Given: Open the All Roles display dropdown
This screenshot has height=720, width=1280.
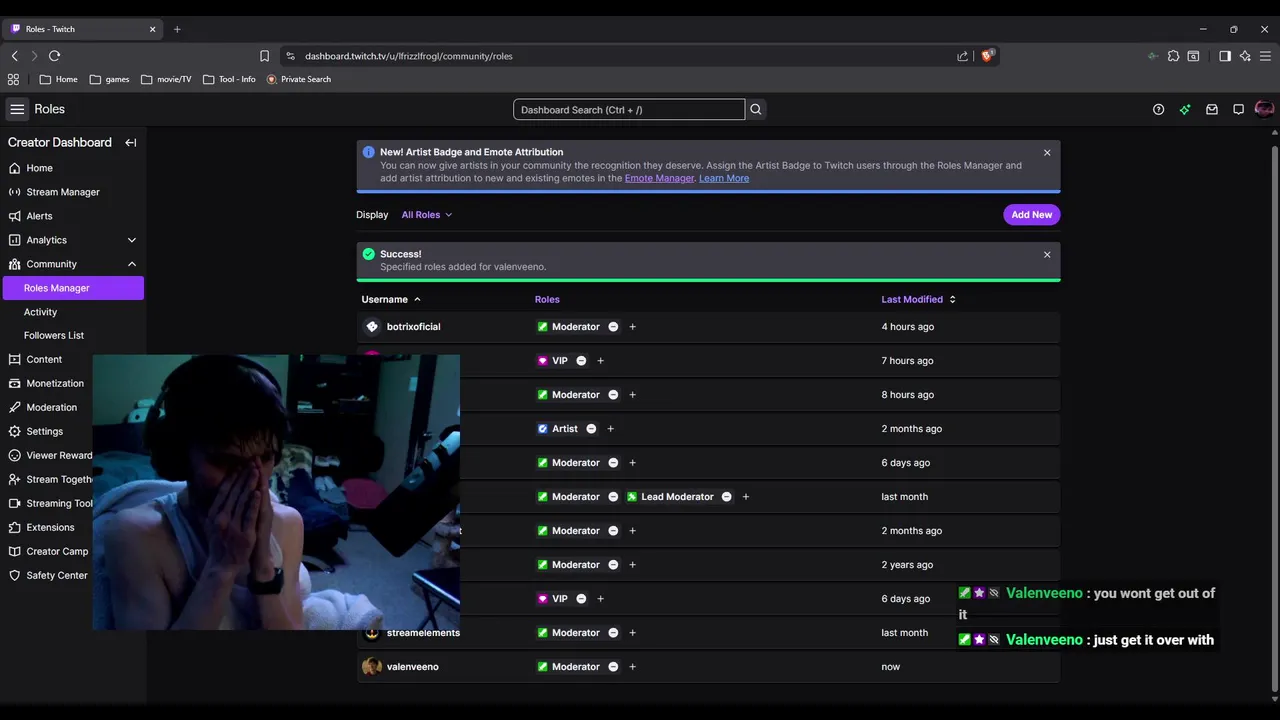Looking at the screenshot, I should click(427, 215).
